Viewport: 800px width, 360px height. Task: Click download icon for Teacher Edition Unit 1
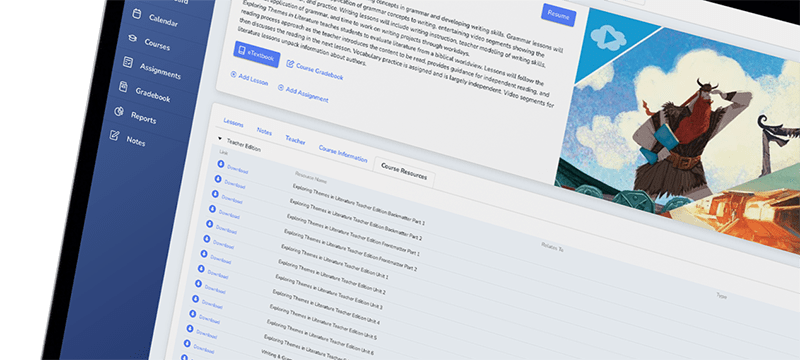(x=209, y=224)
